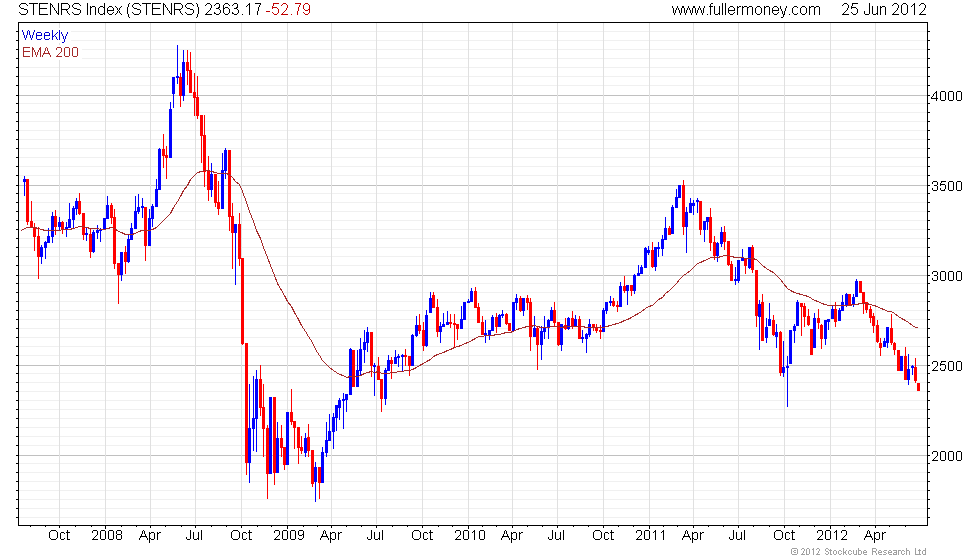Screen dimensions: 980x560
Task: Open the www.fullermoney.com link text
Action: coord(746,10)
